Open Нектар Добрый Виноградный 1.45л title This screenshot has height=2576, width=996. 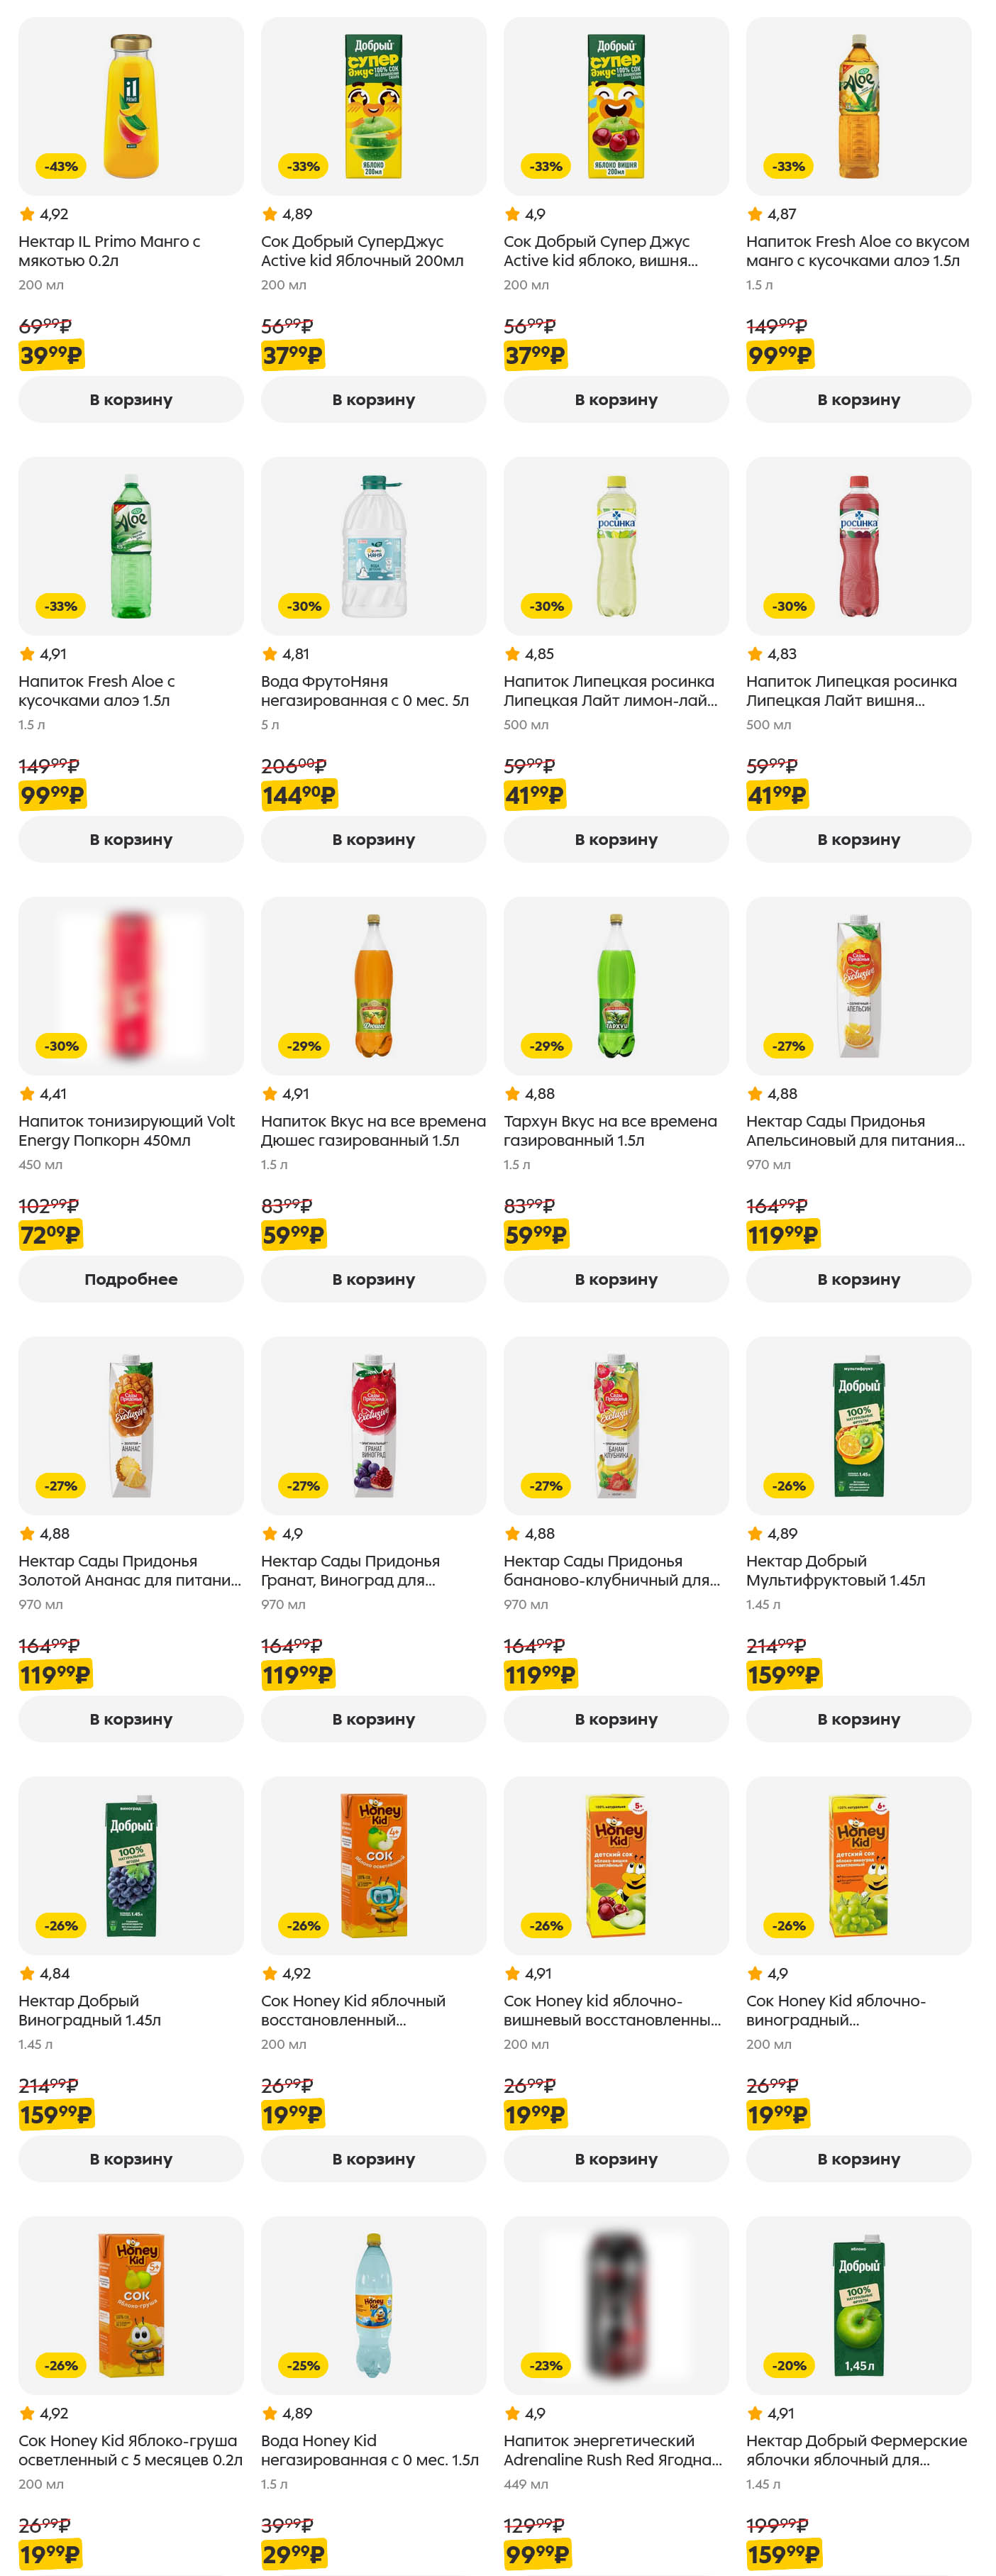89,2010
